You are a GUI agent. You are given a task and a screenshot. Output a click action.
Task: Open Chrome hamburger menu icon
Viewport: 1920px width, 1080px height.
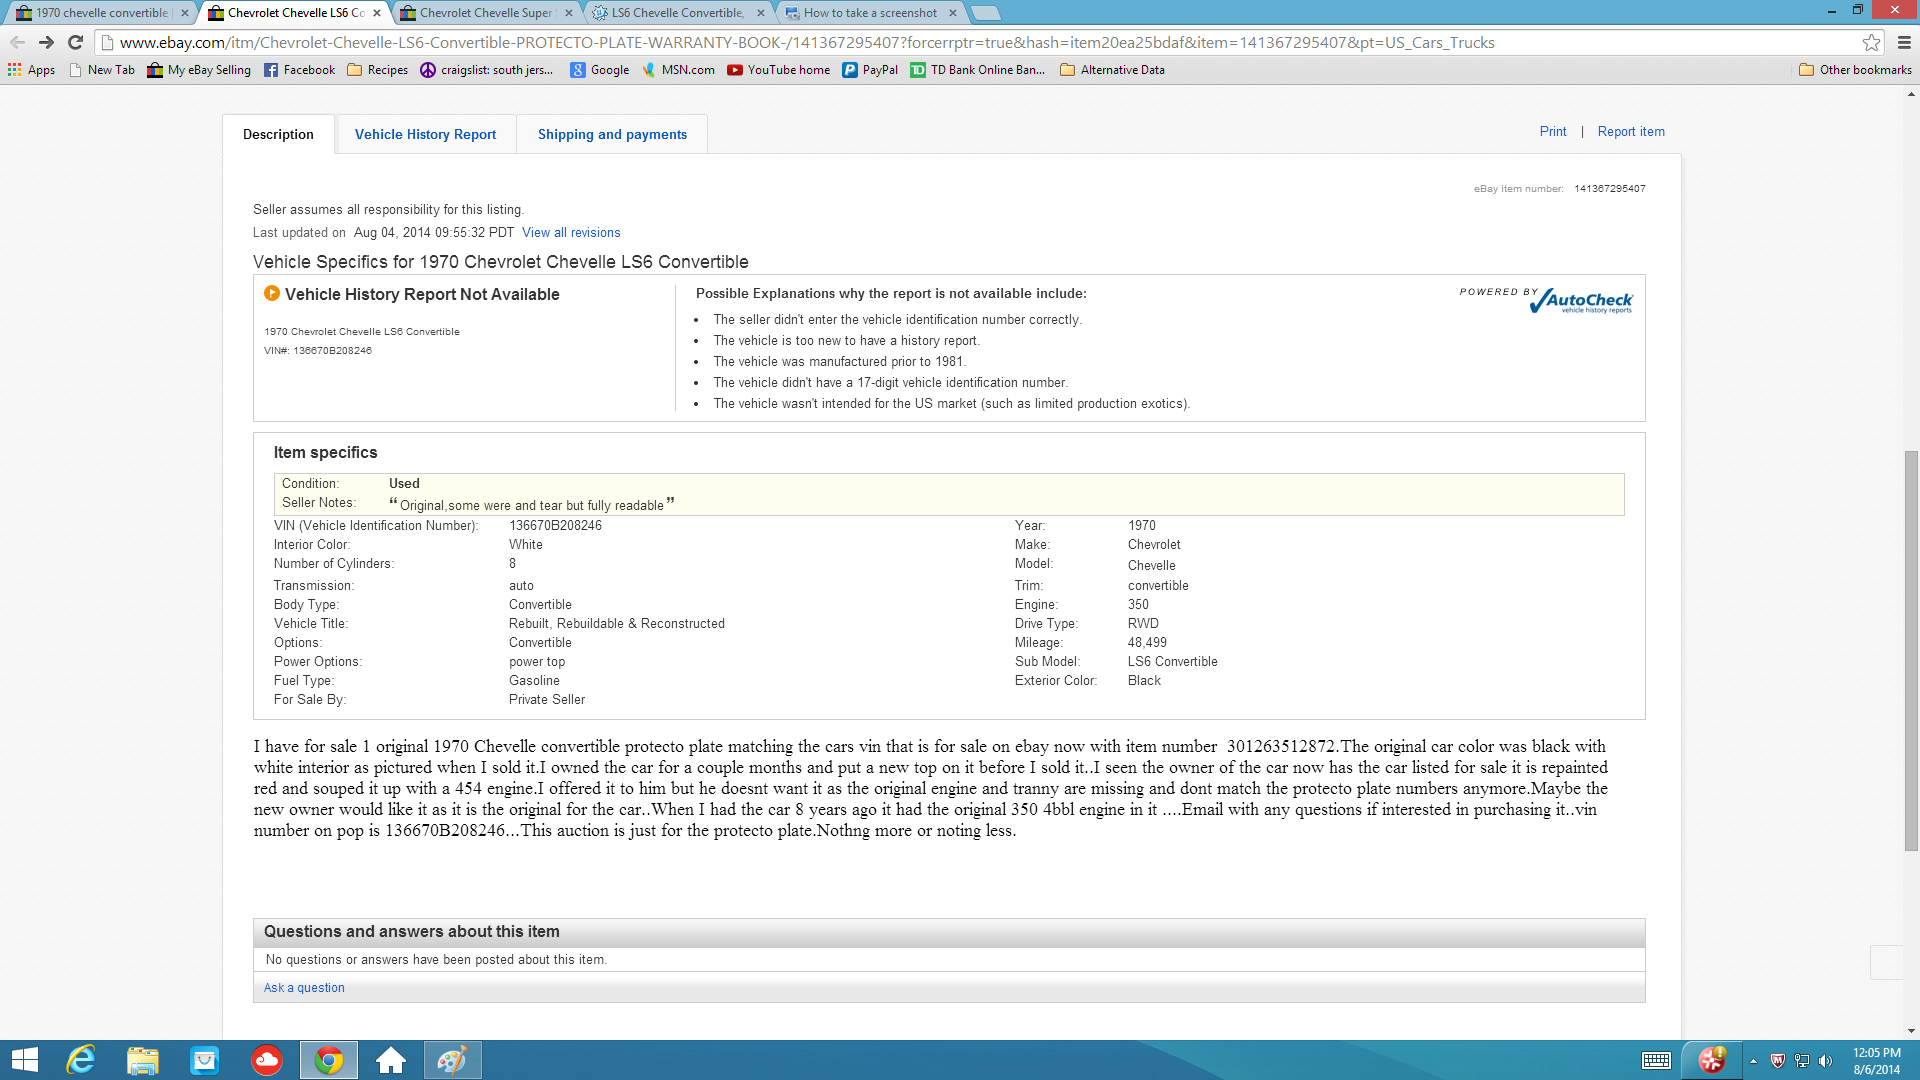click(x=1904, y=42)
